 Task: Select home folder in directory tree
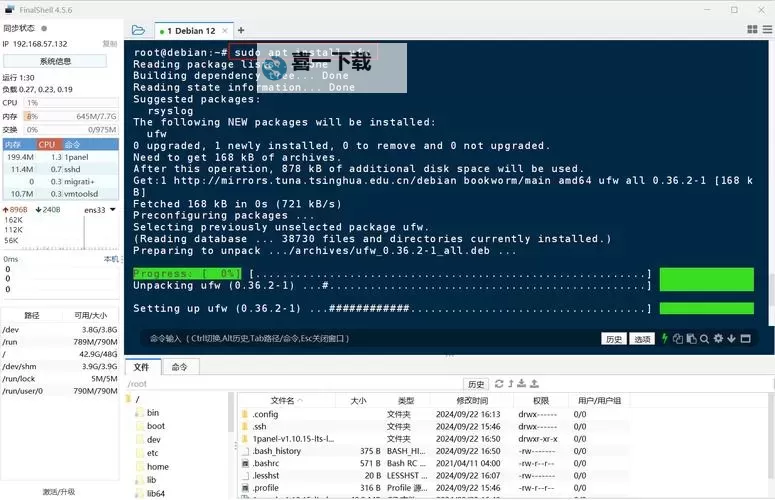[x=158, y=466]
